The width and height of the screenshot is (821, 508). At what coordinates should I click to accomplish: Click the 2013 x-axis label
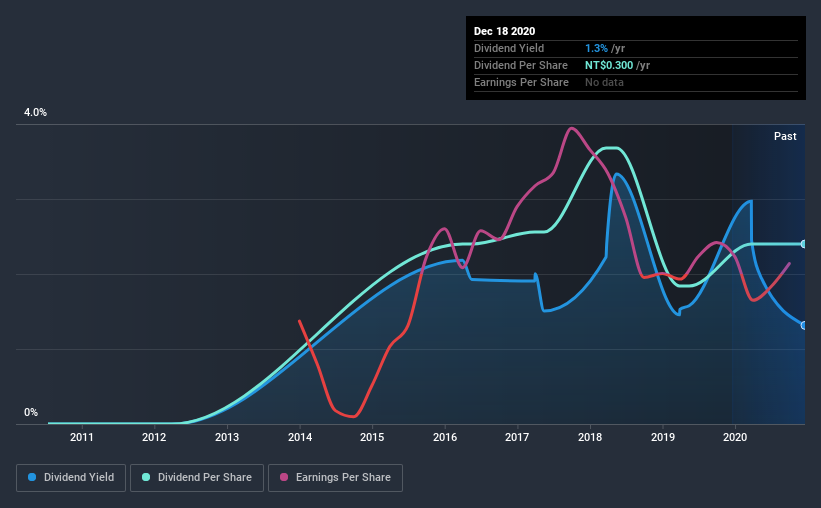click(227, 437)
